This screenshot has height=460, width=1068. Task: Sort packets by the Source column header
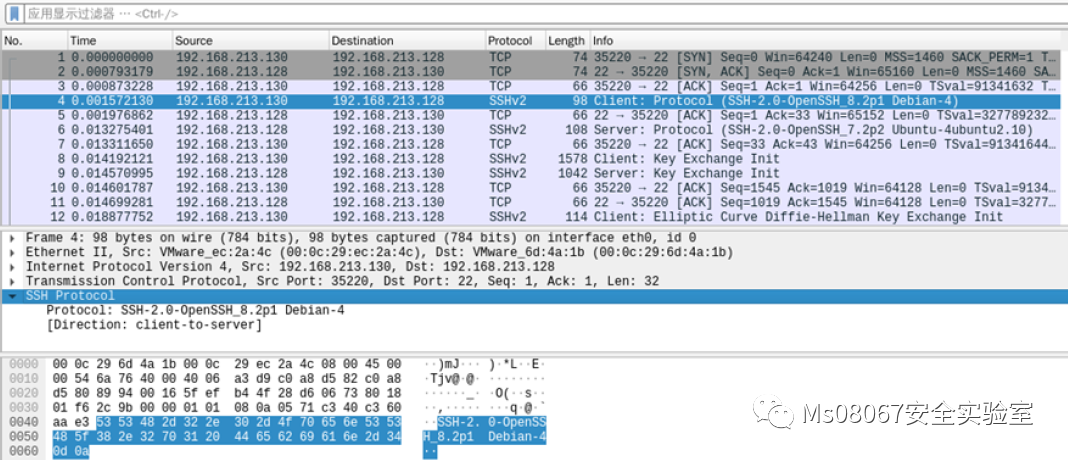pos(251,41)
